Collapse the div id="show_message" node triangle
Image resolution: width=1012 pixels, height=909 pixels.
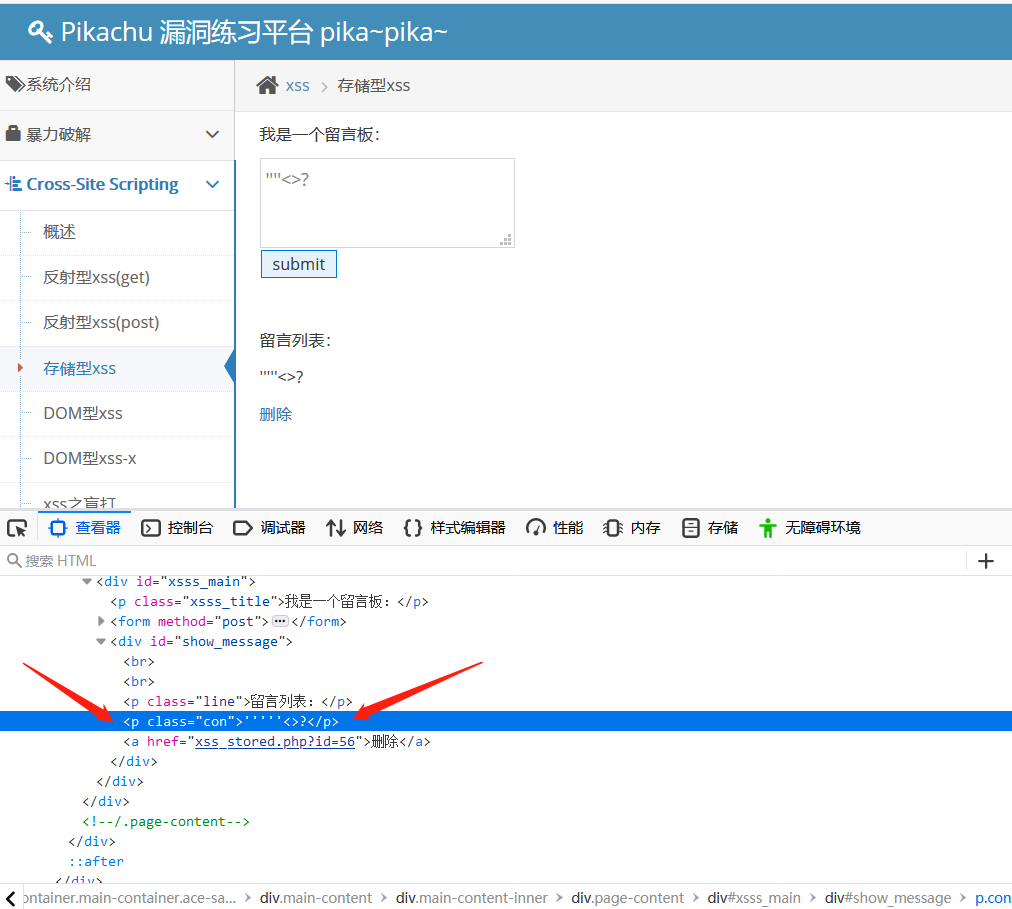coord(101,642)
